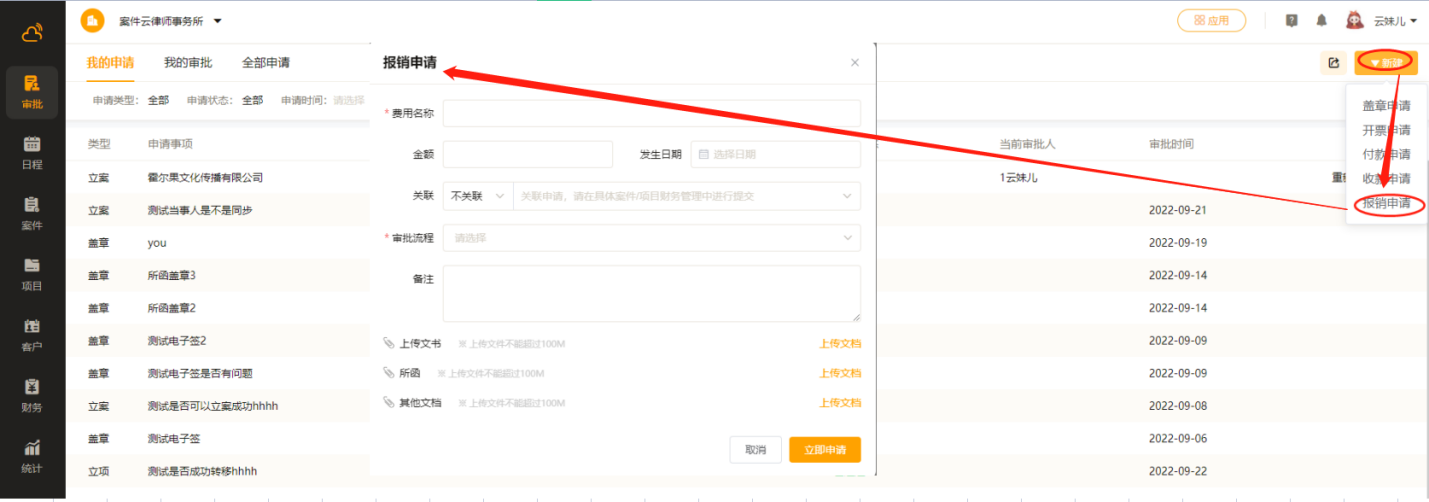Viewport: 1429px width, 502px height.
Task: Open the 发生日期 date picker field
Action: pyautogui.click(x=775, y=154)
